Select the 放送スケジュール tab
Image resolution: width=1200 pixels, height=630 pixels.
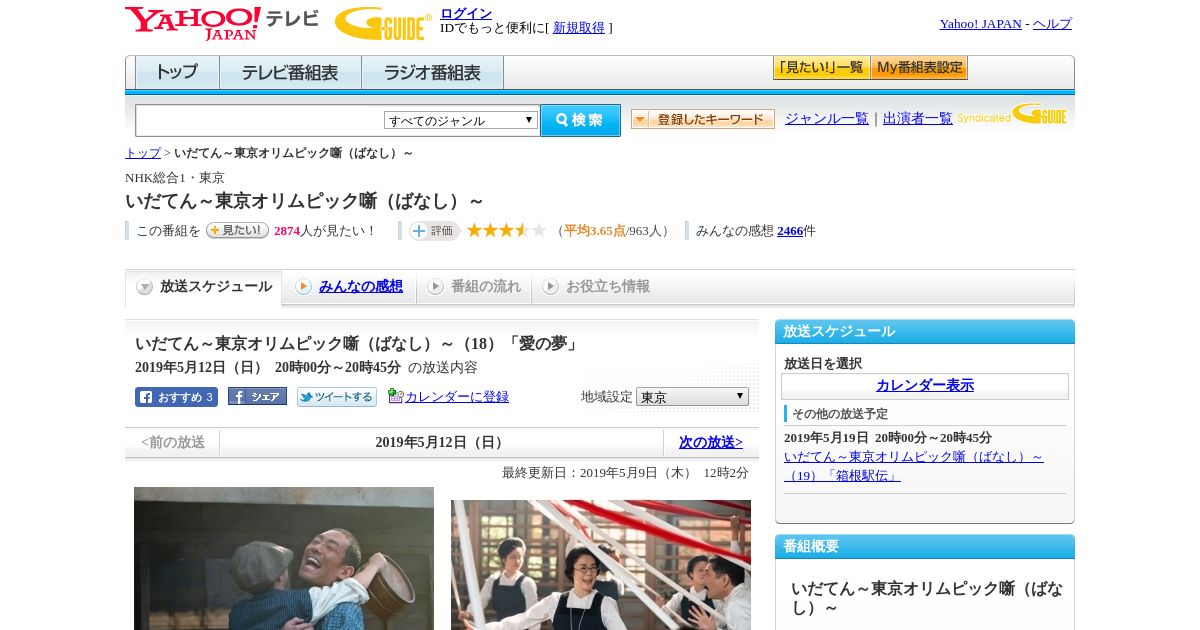(x=204, y=287)
